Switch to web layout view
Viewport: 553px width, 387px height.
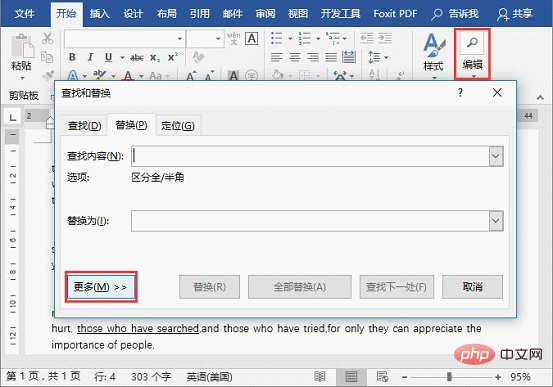click(x=382, y=377)
